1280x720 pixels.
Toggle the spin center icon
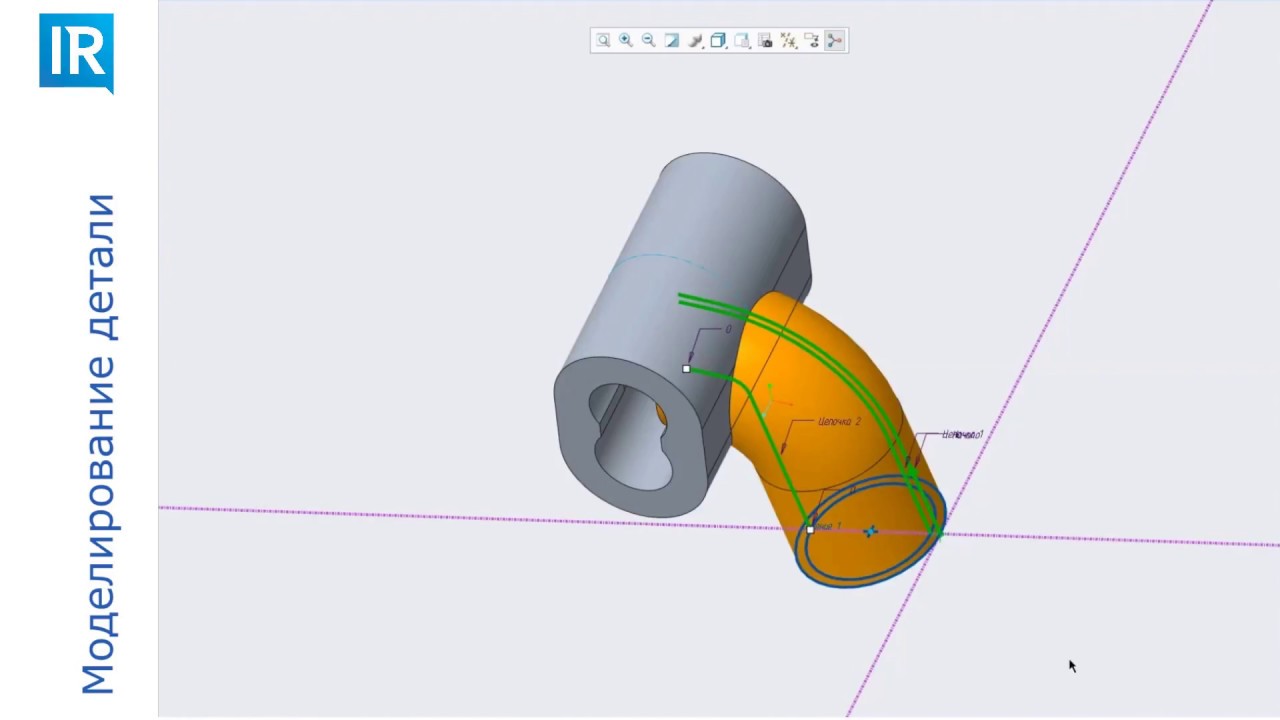[835, 41]
